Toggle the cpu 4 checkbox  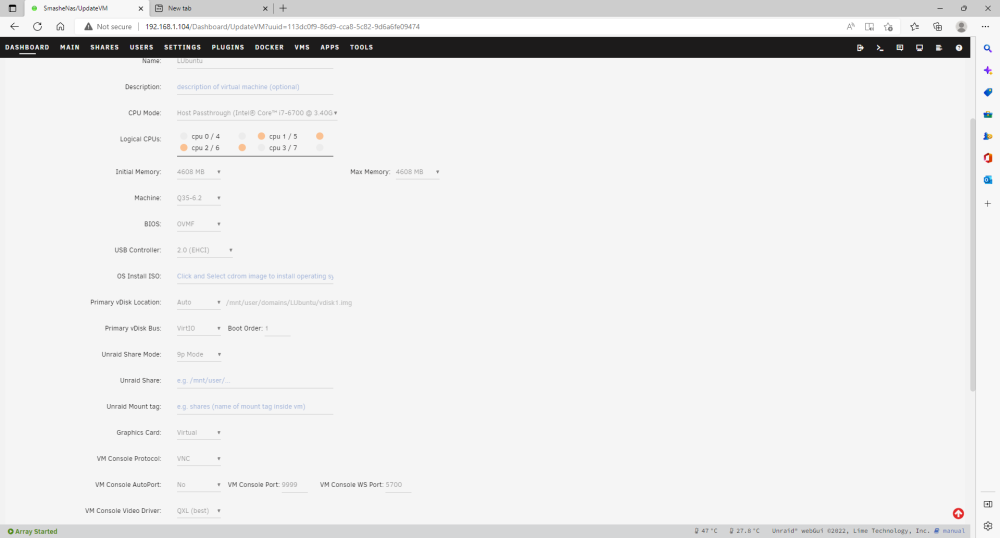242,136
